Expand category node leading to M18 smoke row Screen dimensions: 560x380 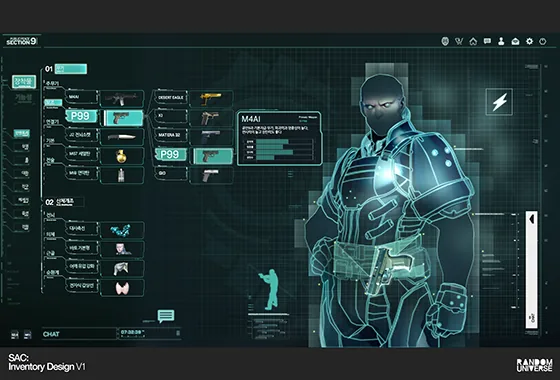tap(50, 161)
